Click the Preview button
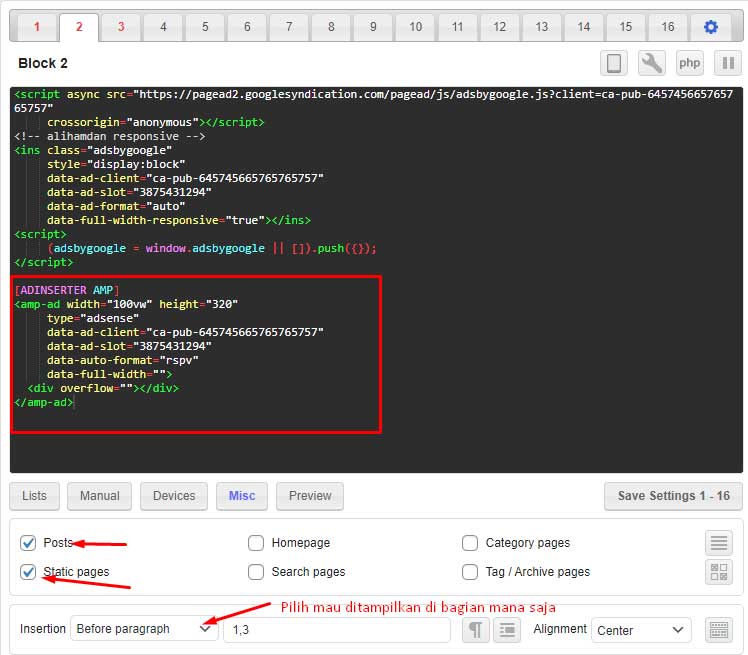This screenshot has height=655, width=748. (310, 496)
